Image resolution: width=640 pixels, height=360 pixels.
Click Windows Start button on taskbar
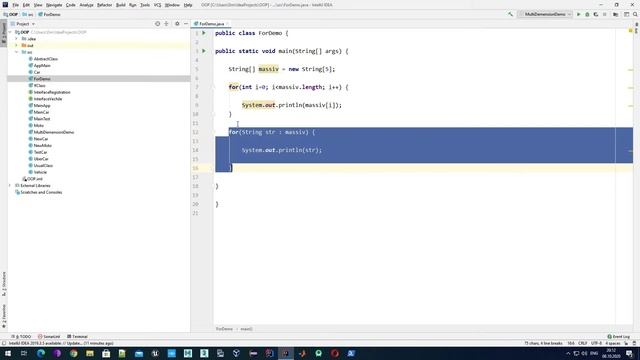point(8,353)
